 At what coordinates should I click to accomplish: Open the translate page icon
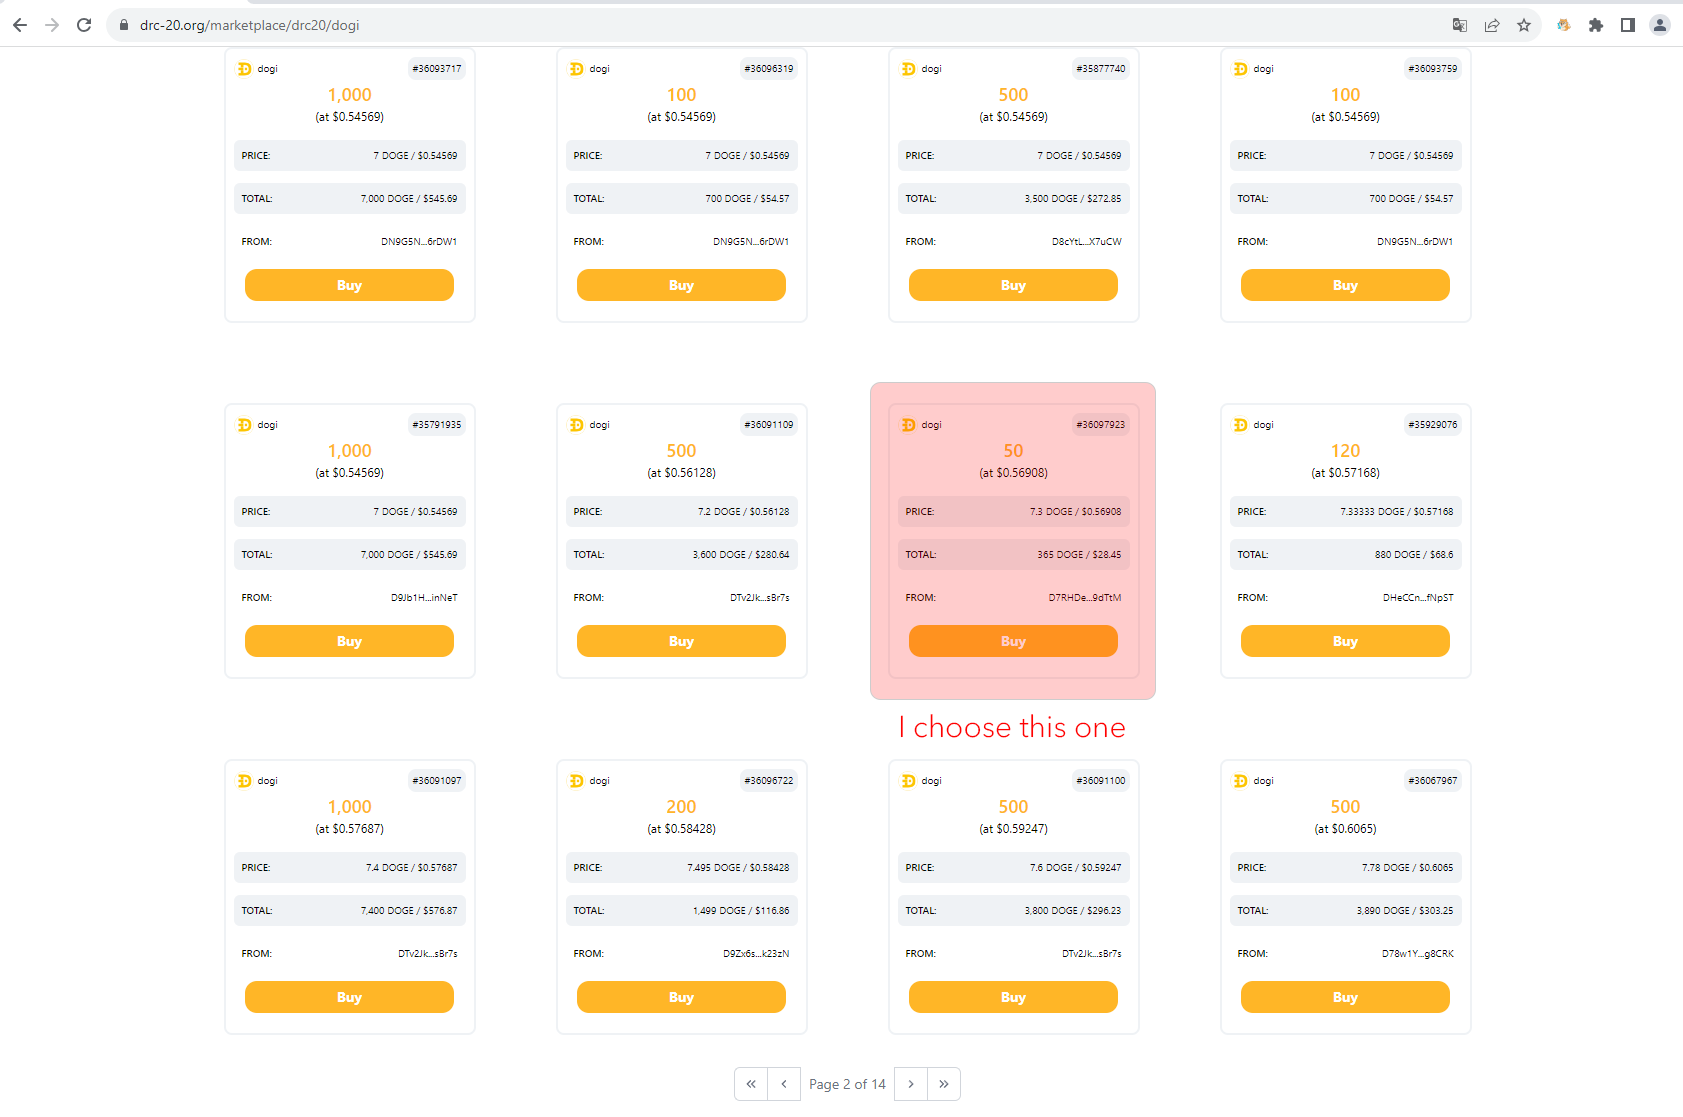pyautogui.click(x=1459, y=25)
